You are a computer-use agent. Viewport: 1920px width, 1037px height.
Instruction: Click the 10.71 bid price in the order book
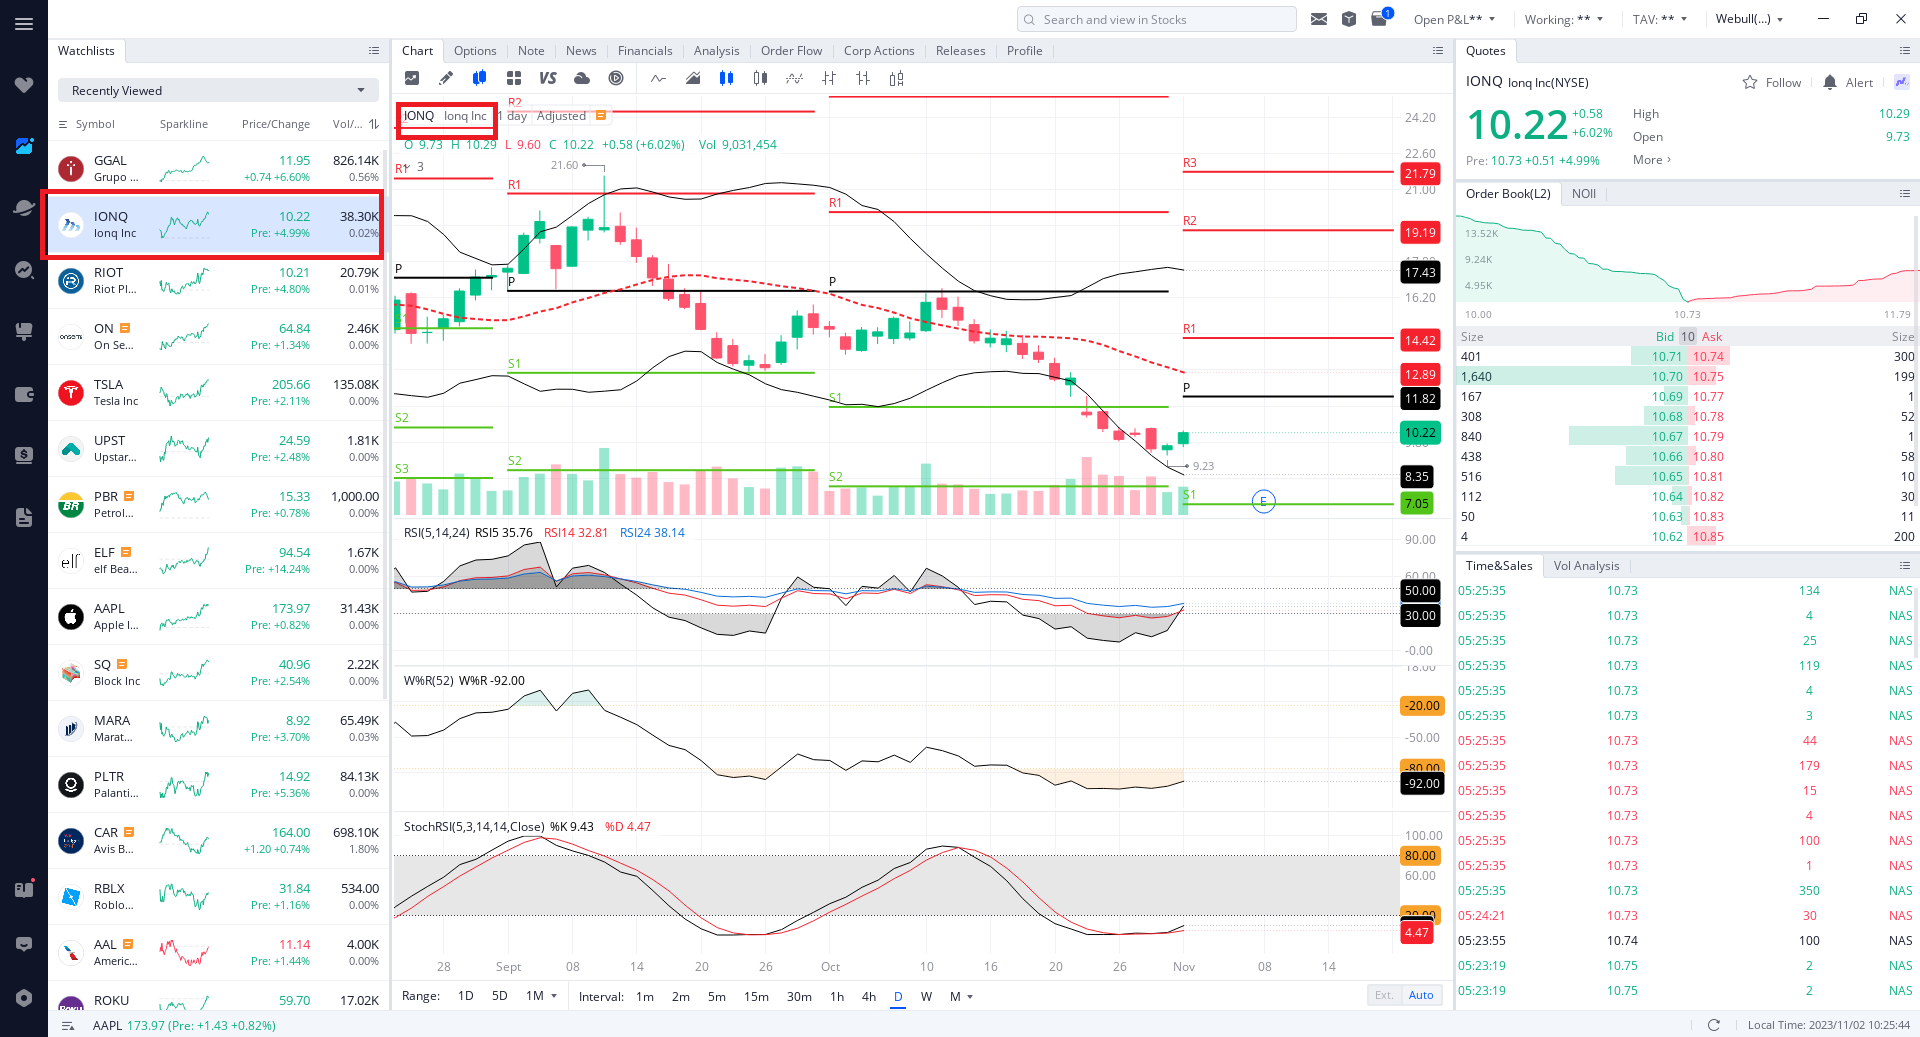click(x=1667, y=357)
